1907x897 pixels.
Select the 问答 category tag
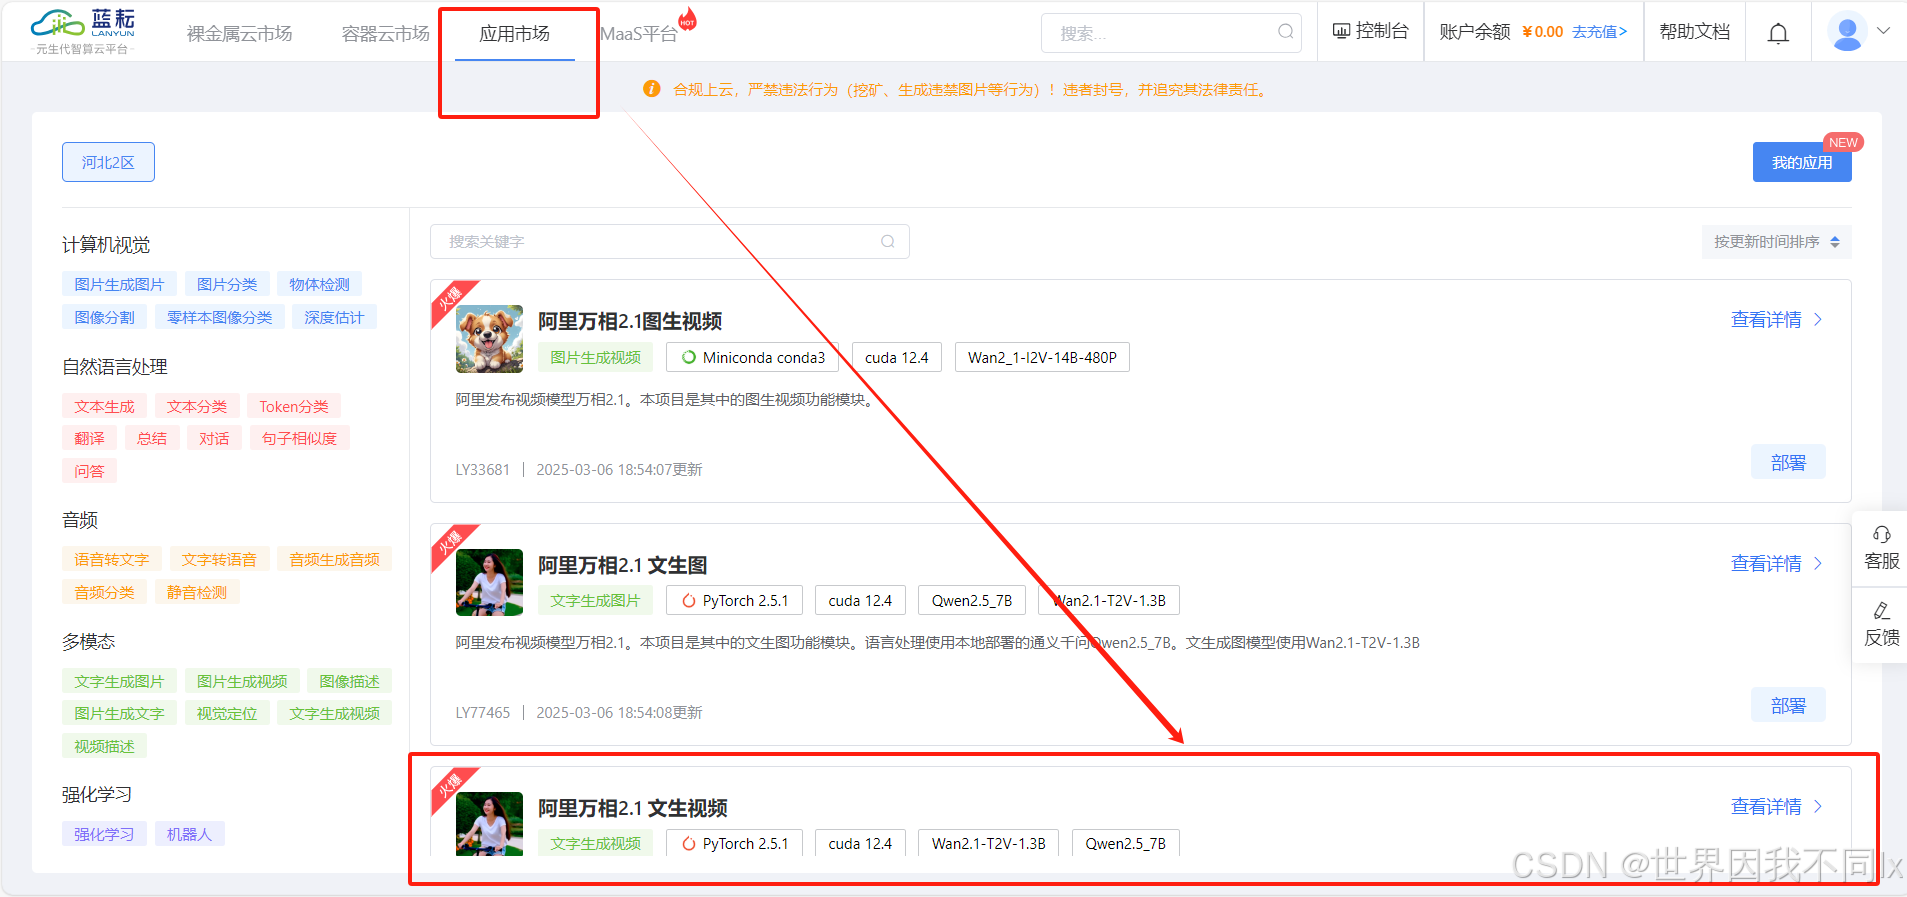coord(89,471)
